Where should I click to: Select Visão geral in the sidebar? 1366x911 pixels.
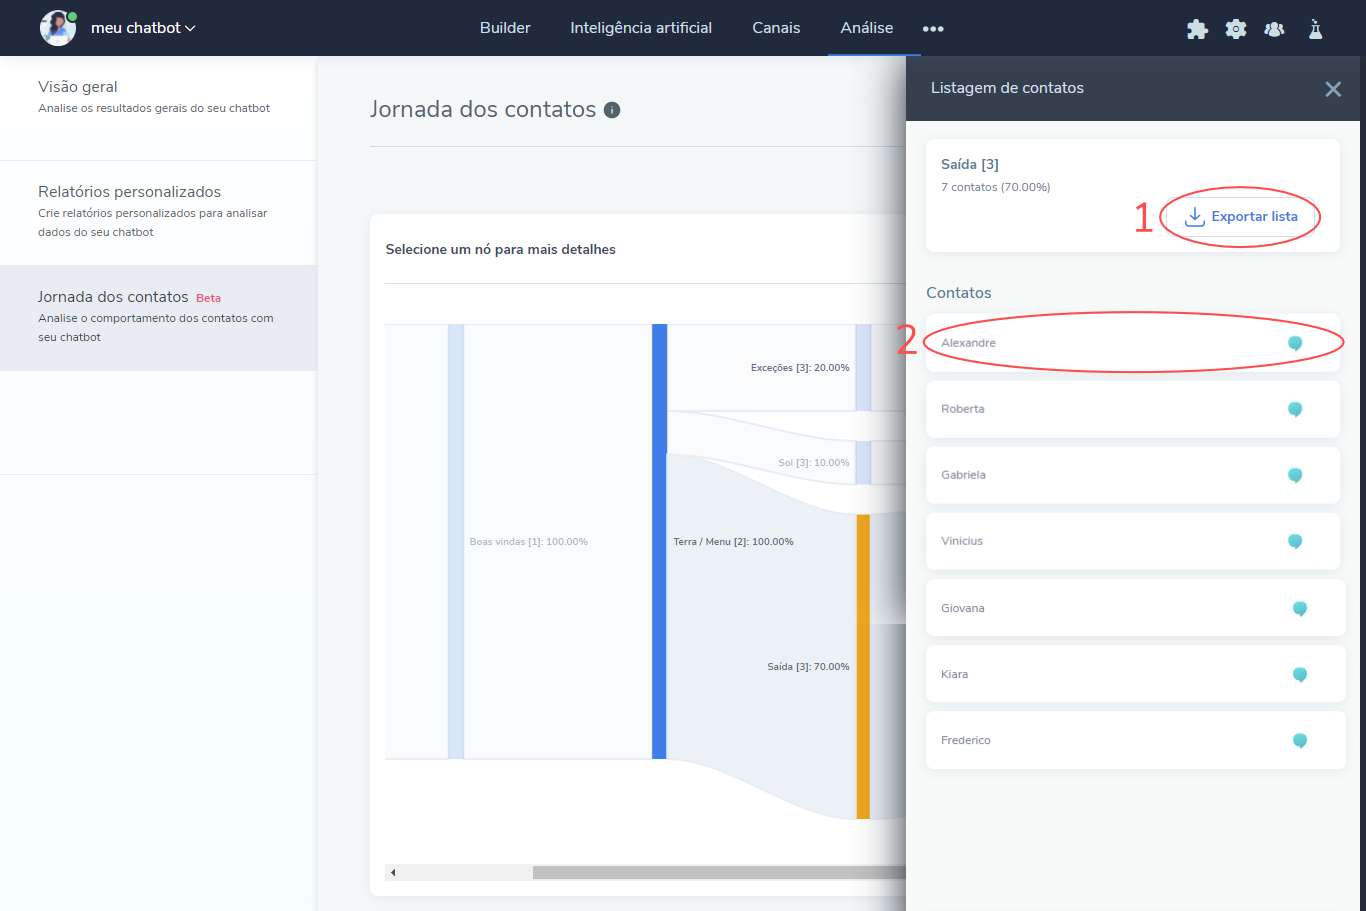(x=78, y=87)
